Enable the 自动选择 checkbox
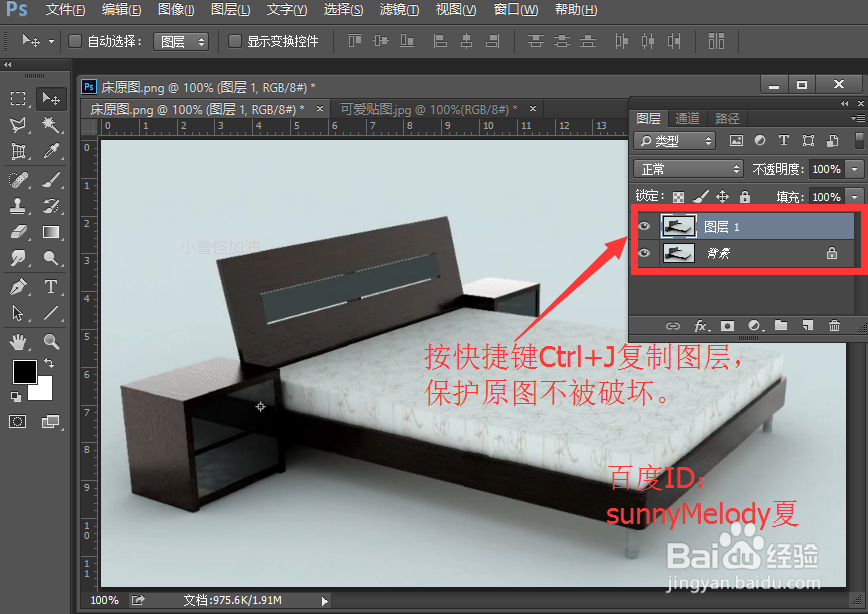This screenshot has height=614, width=868. [75, 41]
